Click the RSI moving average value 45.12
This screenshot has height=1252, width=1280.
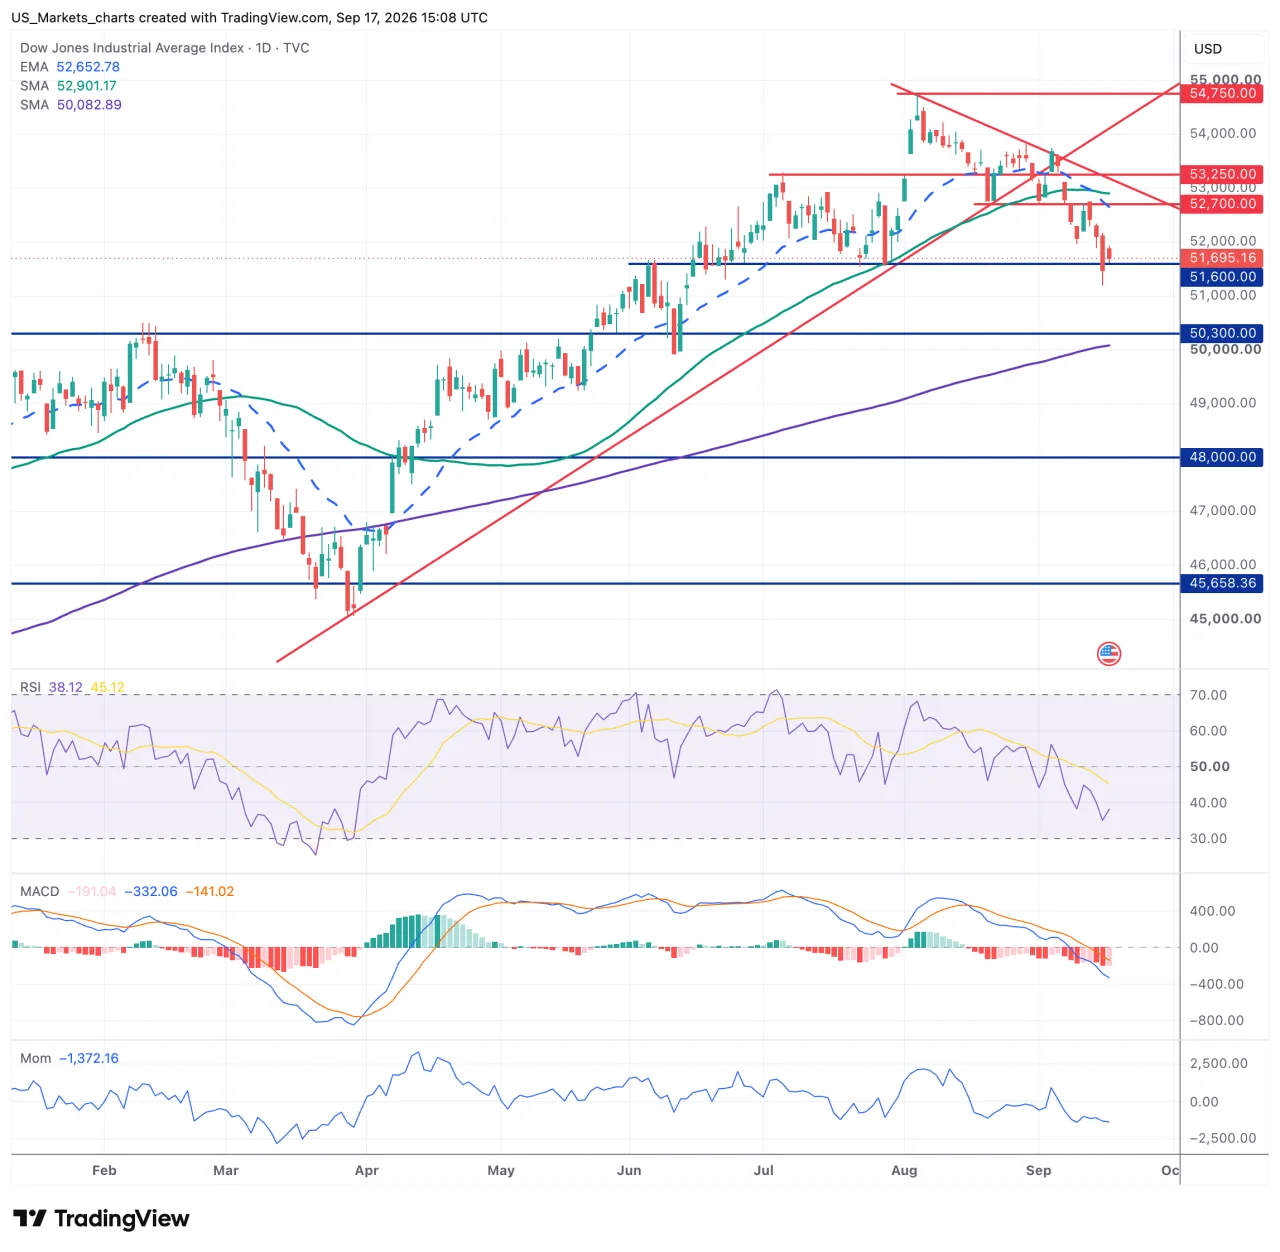pyautogui.click(x=108, y=688)
